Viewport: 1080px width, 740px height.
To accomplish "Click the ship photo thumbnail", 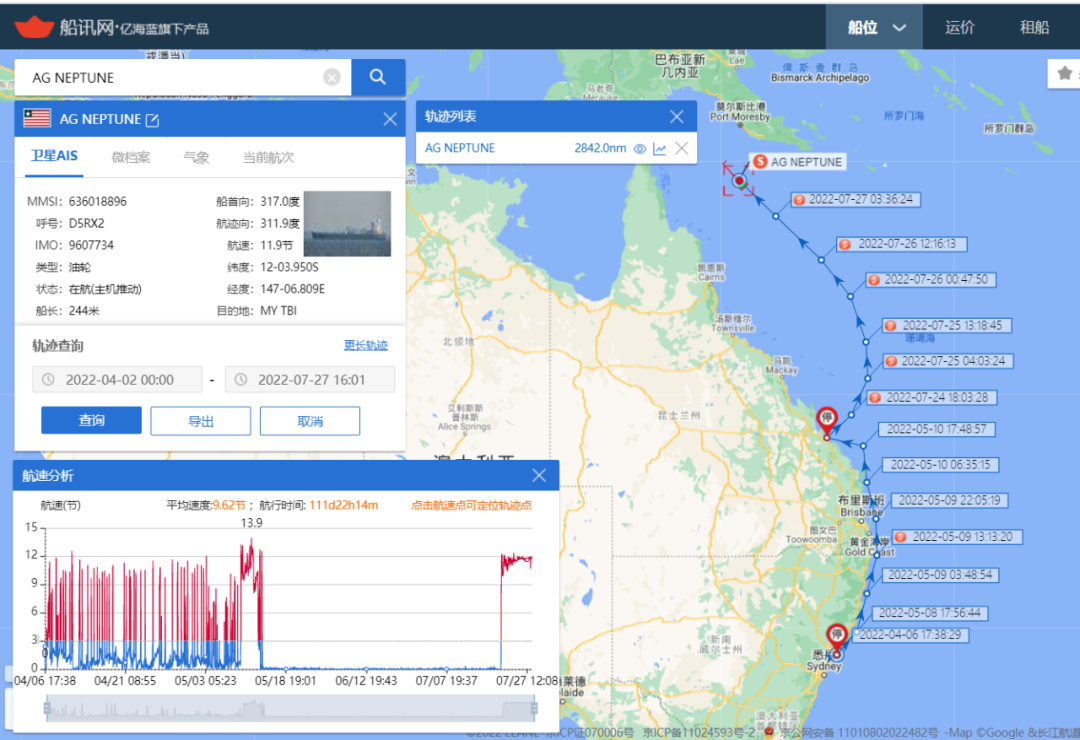I will 347,224.
